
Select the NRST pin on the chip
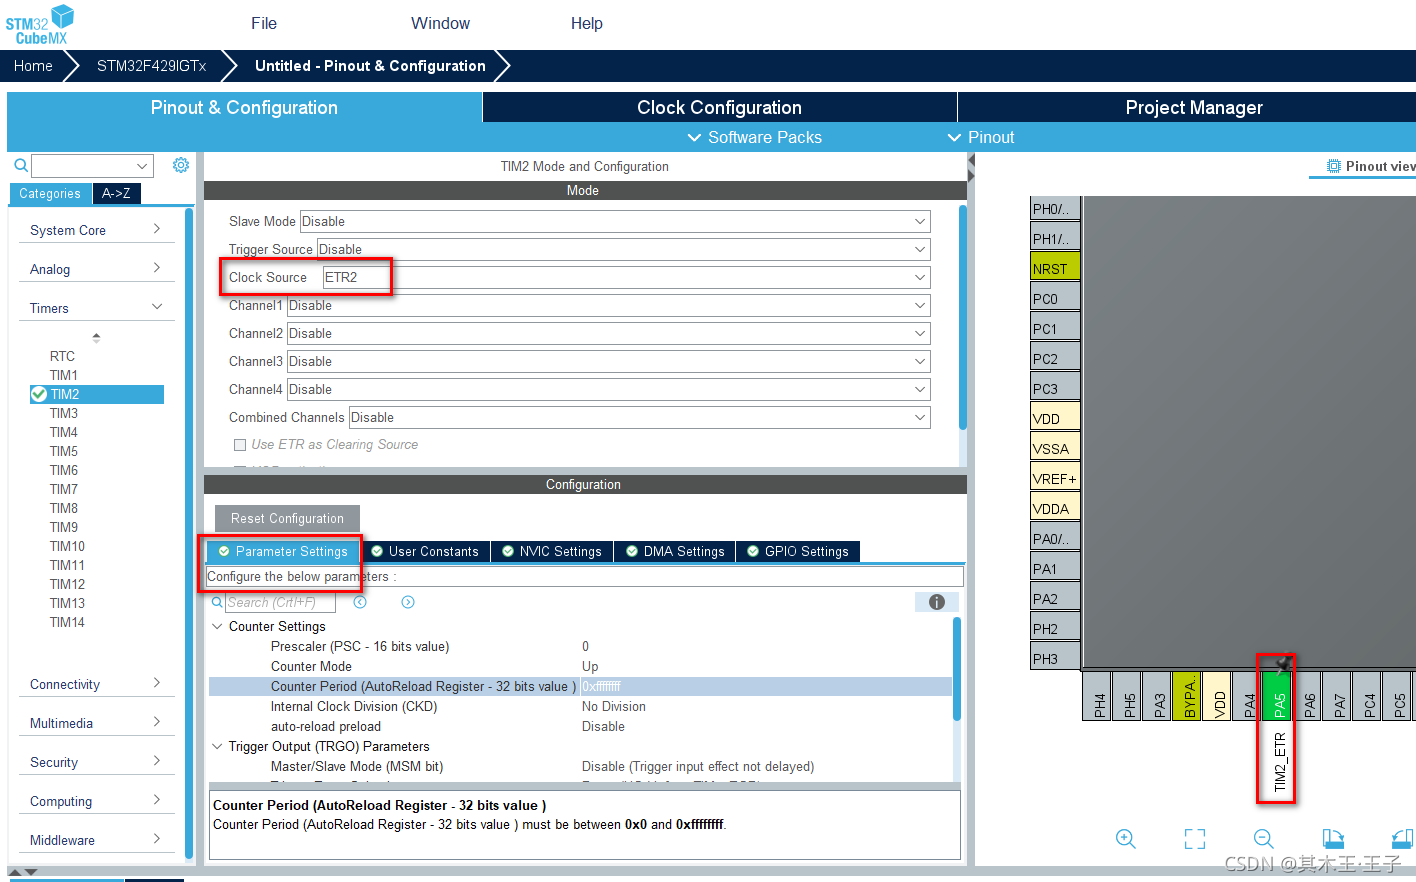pyautogui.click(x=1055, y=268)
